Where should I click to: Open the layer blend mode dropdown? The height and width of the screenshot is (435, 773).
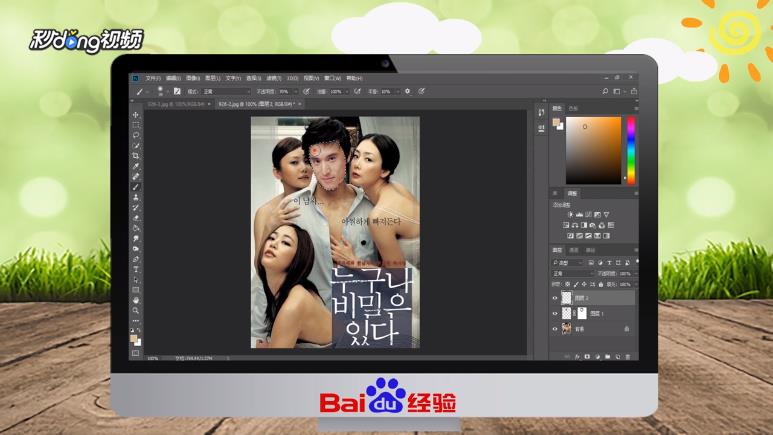[573, 274]
